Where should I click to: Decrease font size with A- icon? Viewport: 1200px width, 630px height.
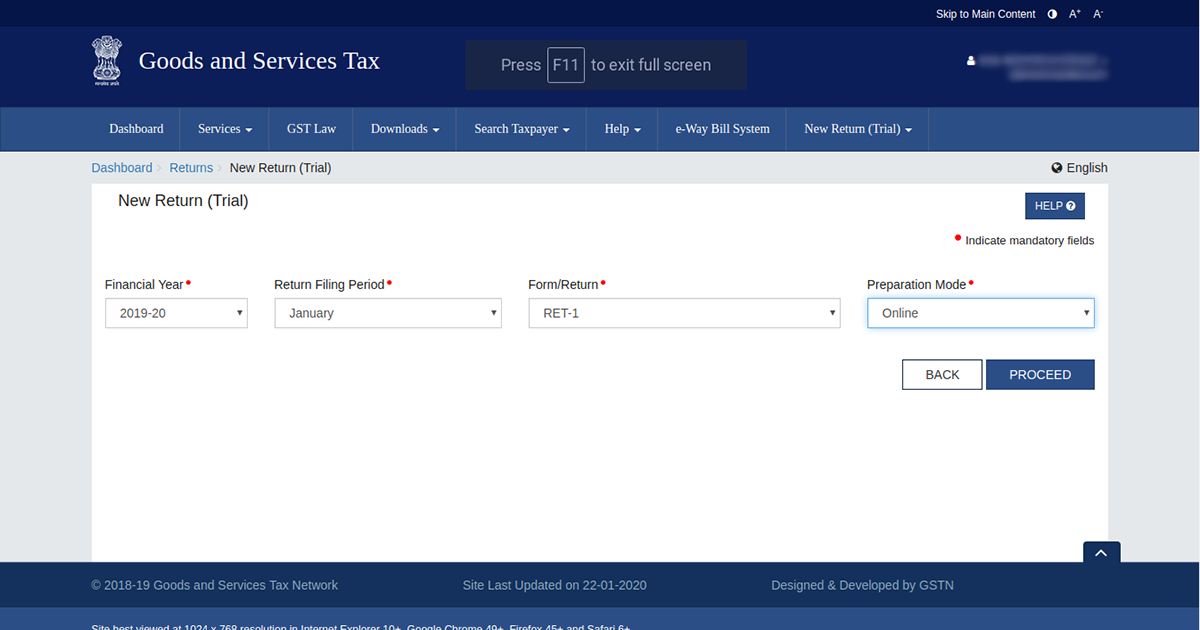coord(1098,14)
